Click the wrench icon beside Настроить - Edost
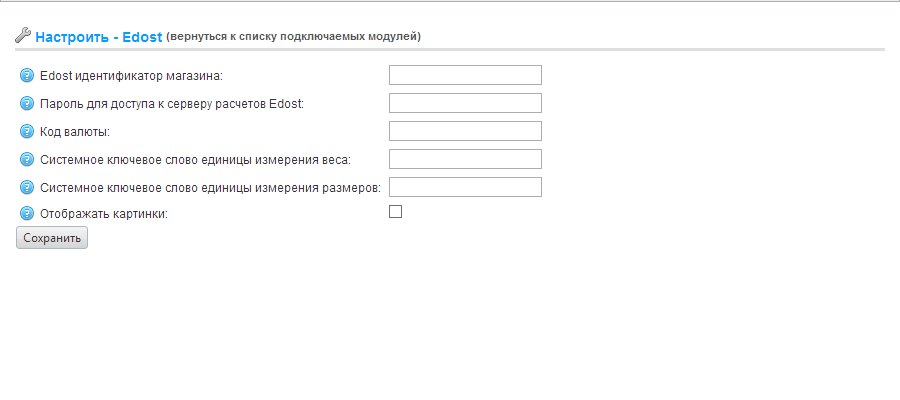The image size is (900, 400). coord(23,36)
